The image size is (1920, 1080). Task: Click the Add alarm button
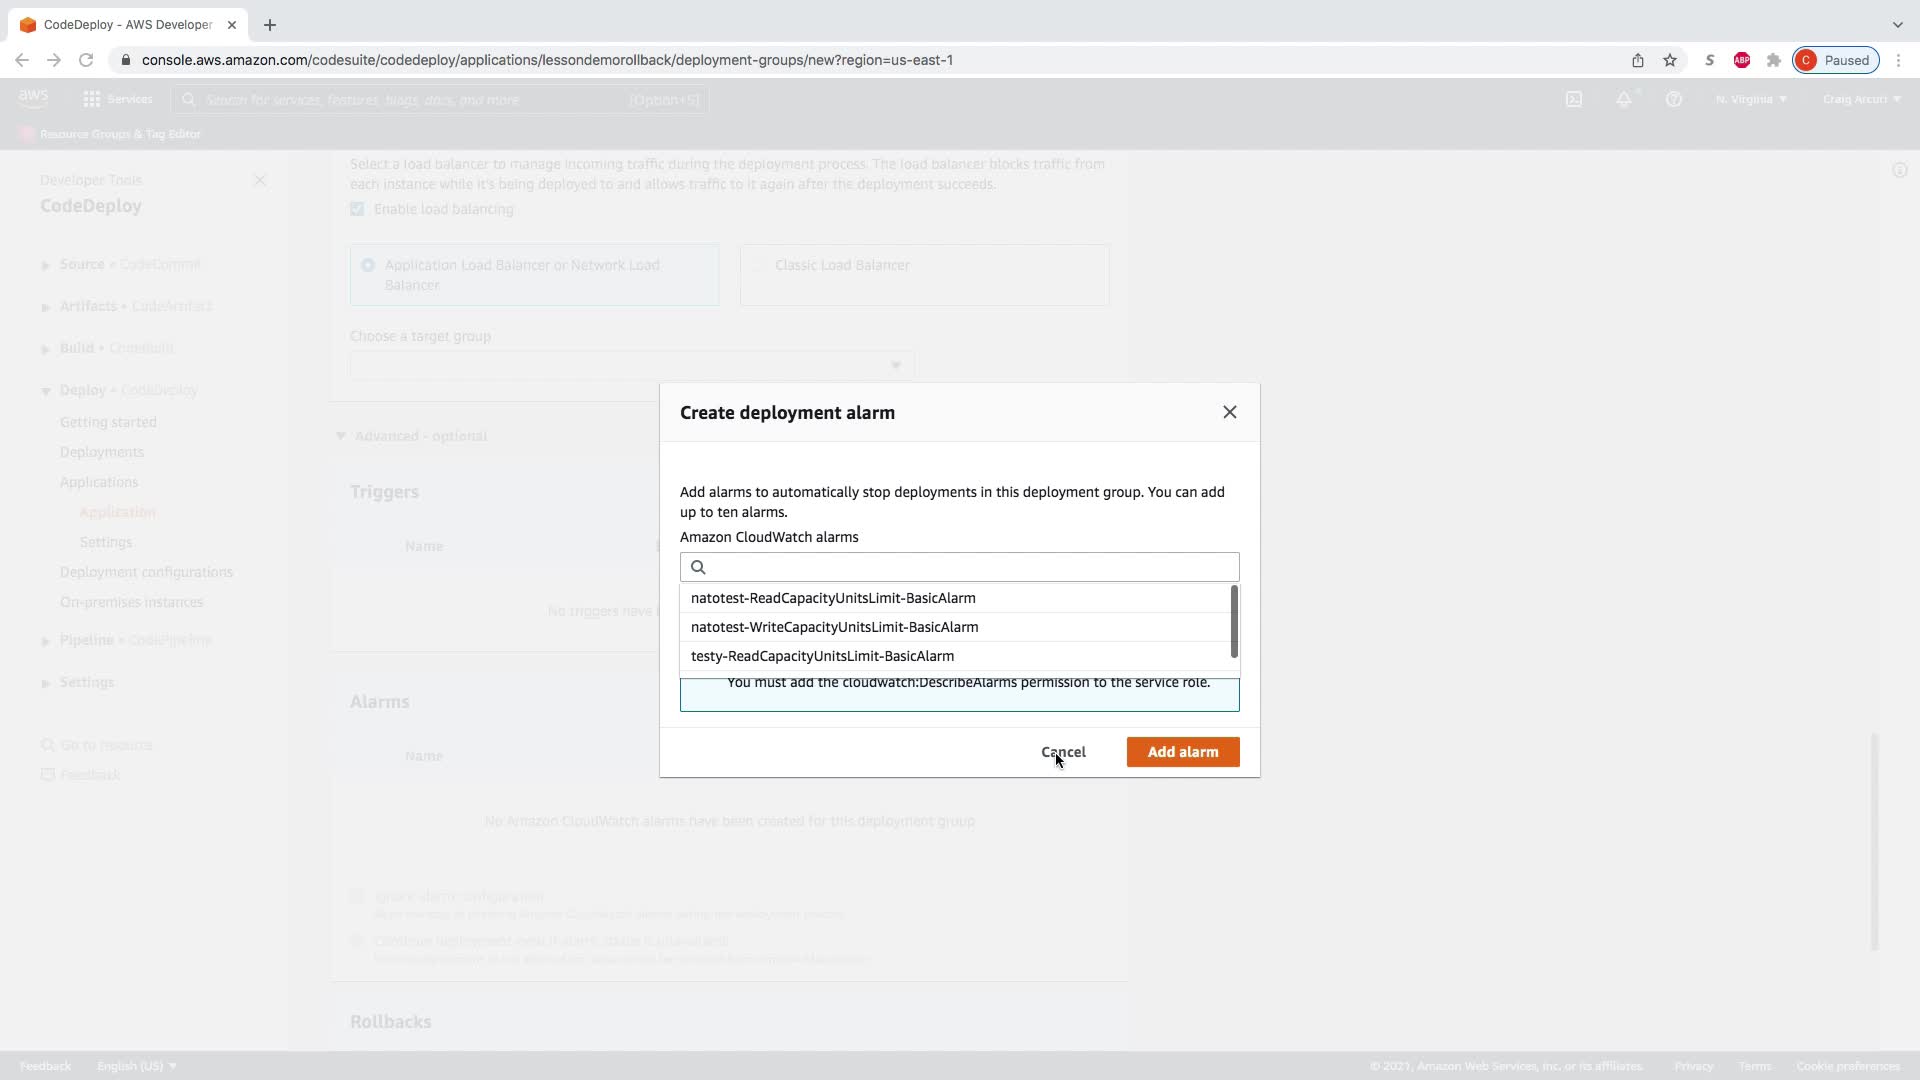(1182, 752)
